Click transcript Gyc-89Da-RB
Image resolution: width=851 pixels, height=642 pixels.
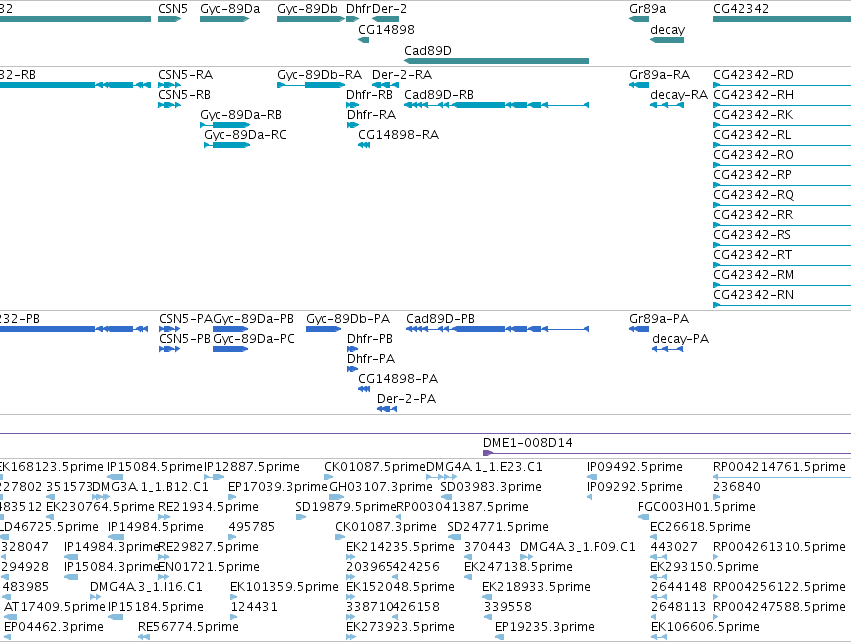point(241,115)
